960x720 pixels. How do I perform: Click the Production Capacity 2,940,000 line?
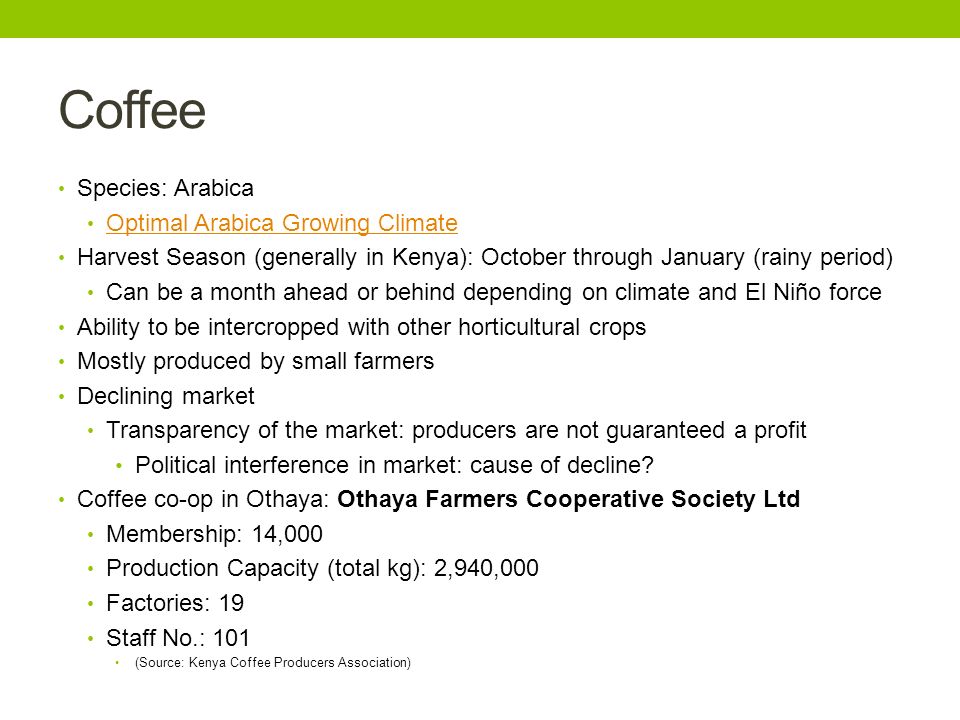tap(322, 569)
